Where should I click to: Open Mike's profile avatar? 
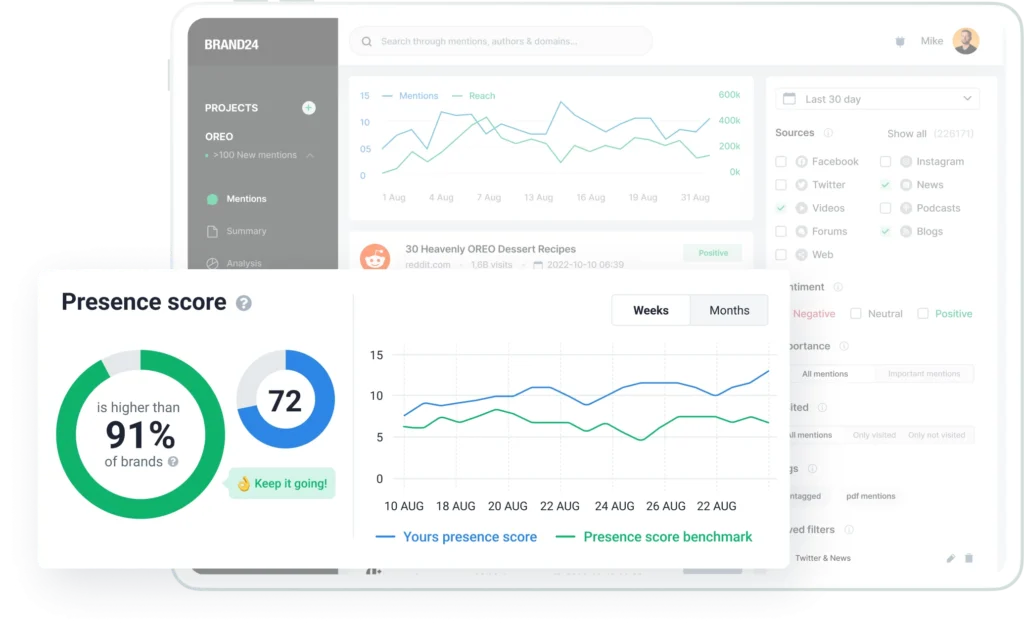point(965,41)
